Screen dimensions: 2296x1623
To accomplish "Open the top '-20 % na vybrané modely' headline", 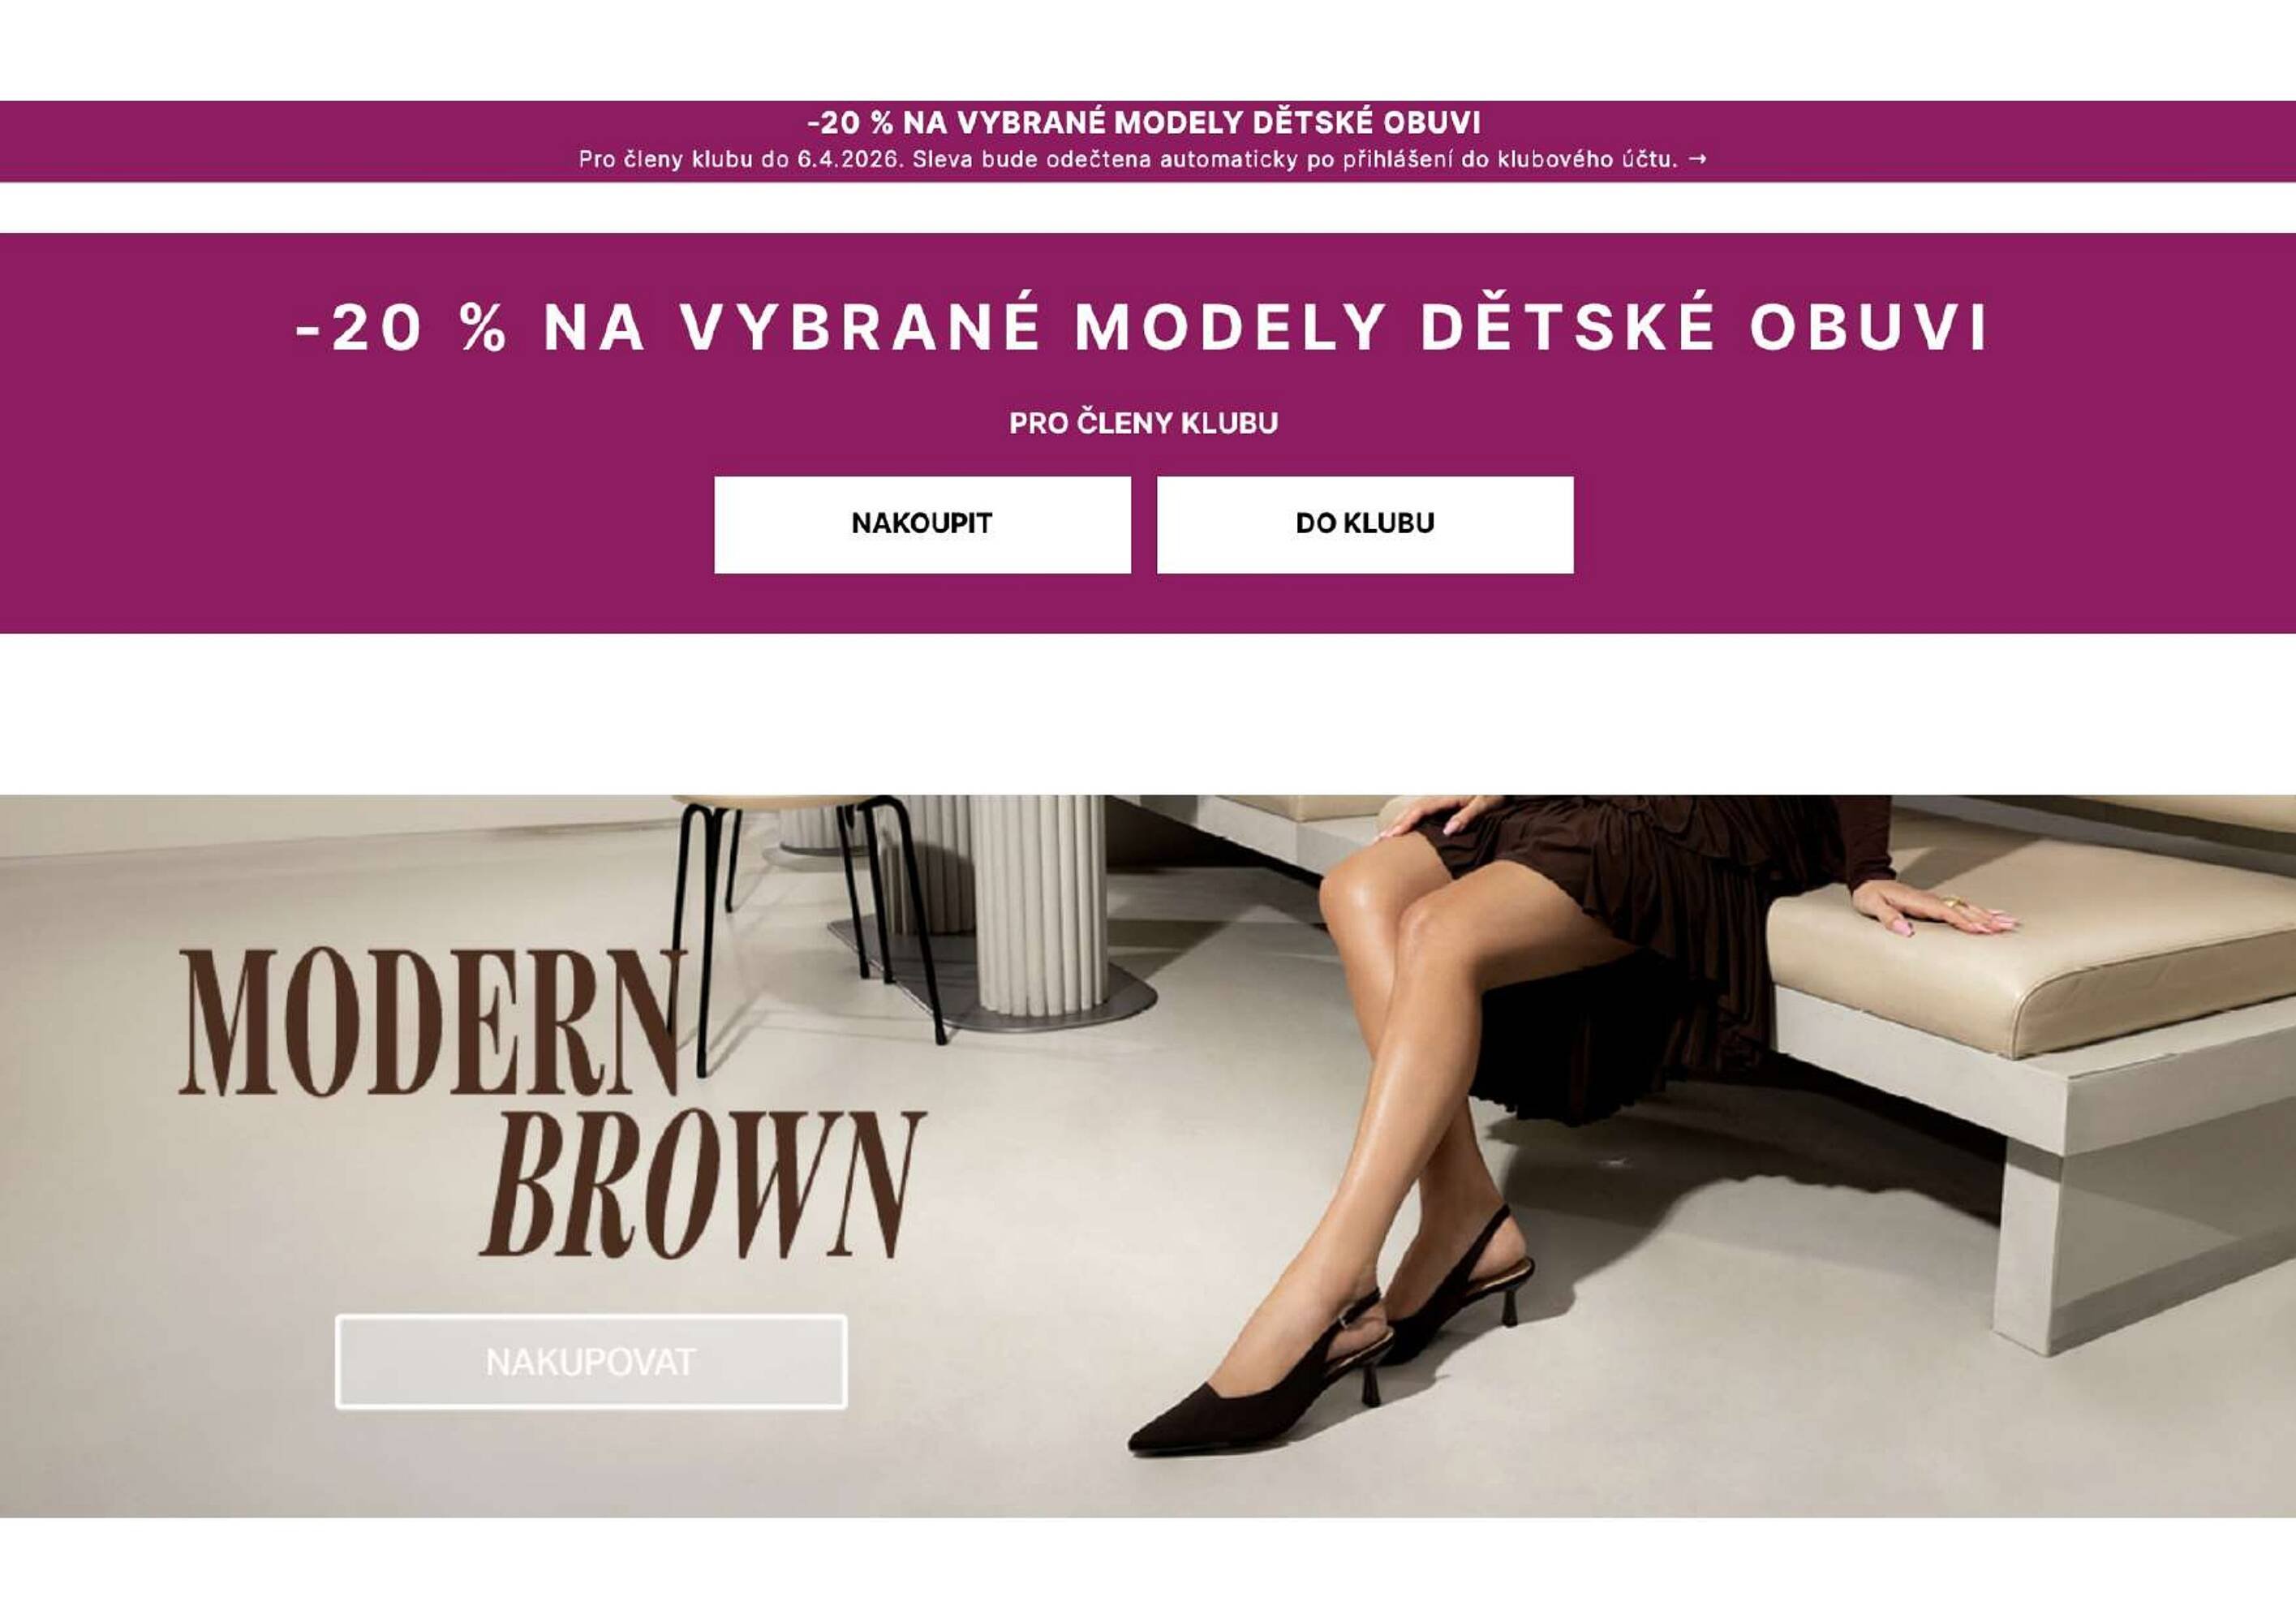I will pyautogui.click(x=1144, y=123).
